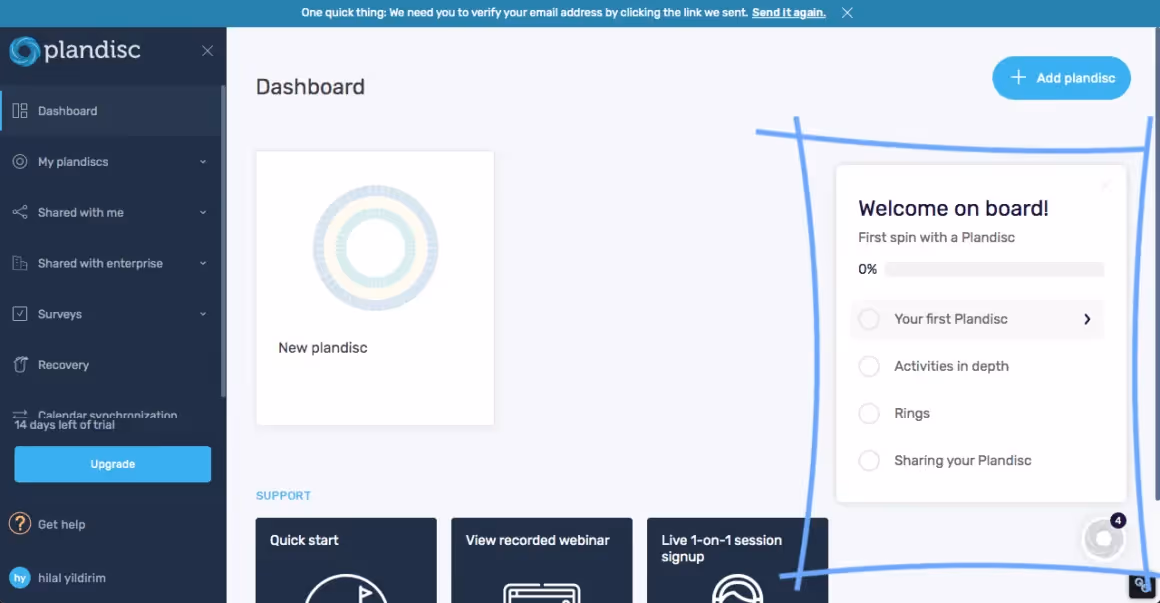Viewport: 1160px width, 603px height.
Task: Expand the Shared with enterprise chevron
Action: pos(203,263)
